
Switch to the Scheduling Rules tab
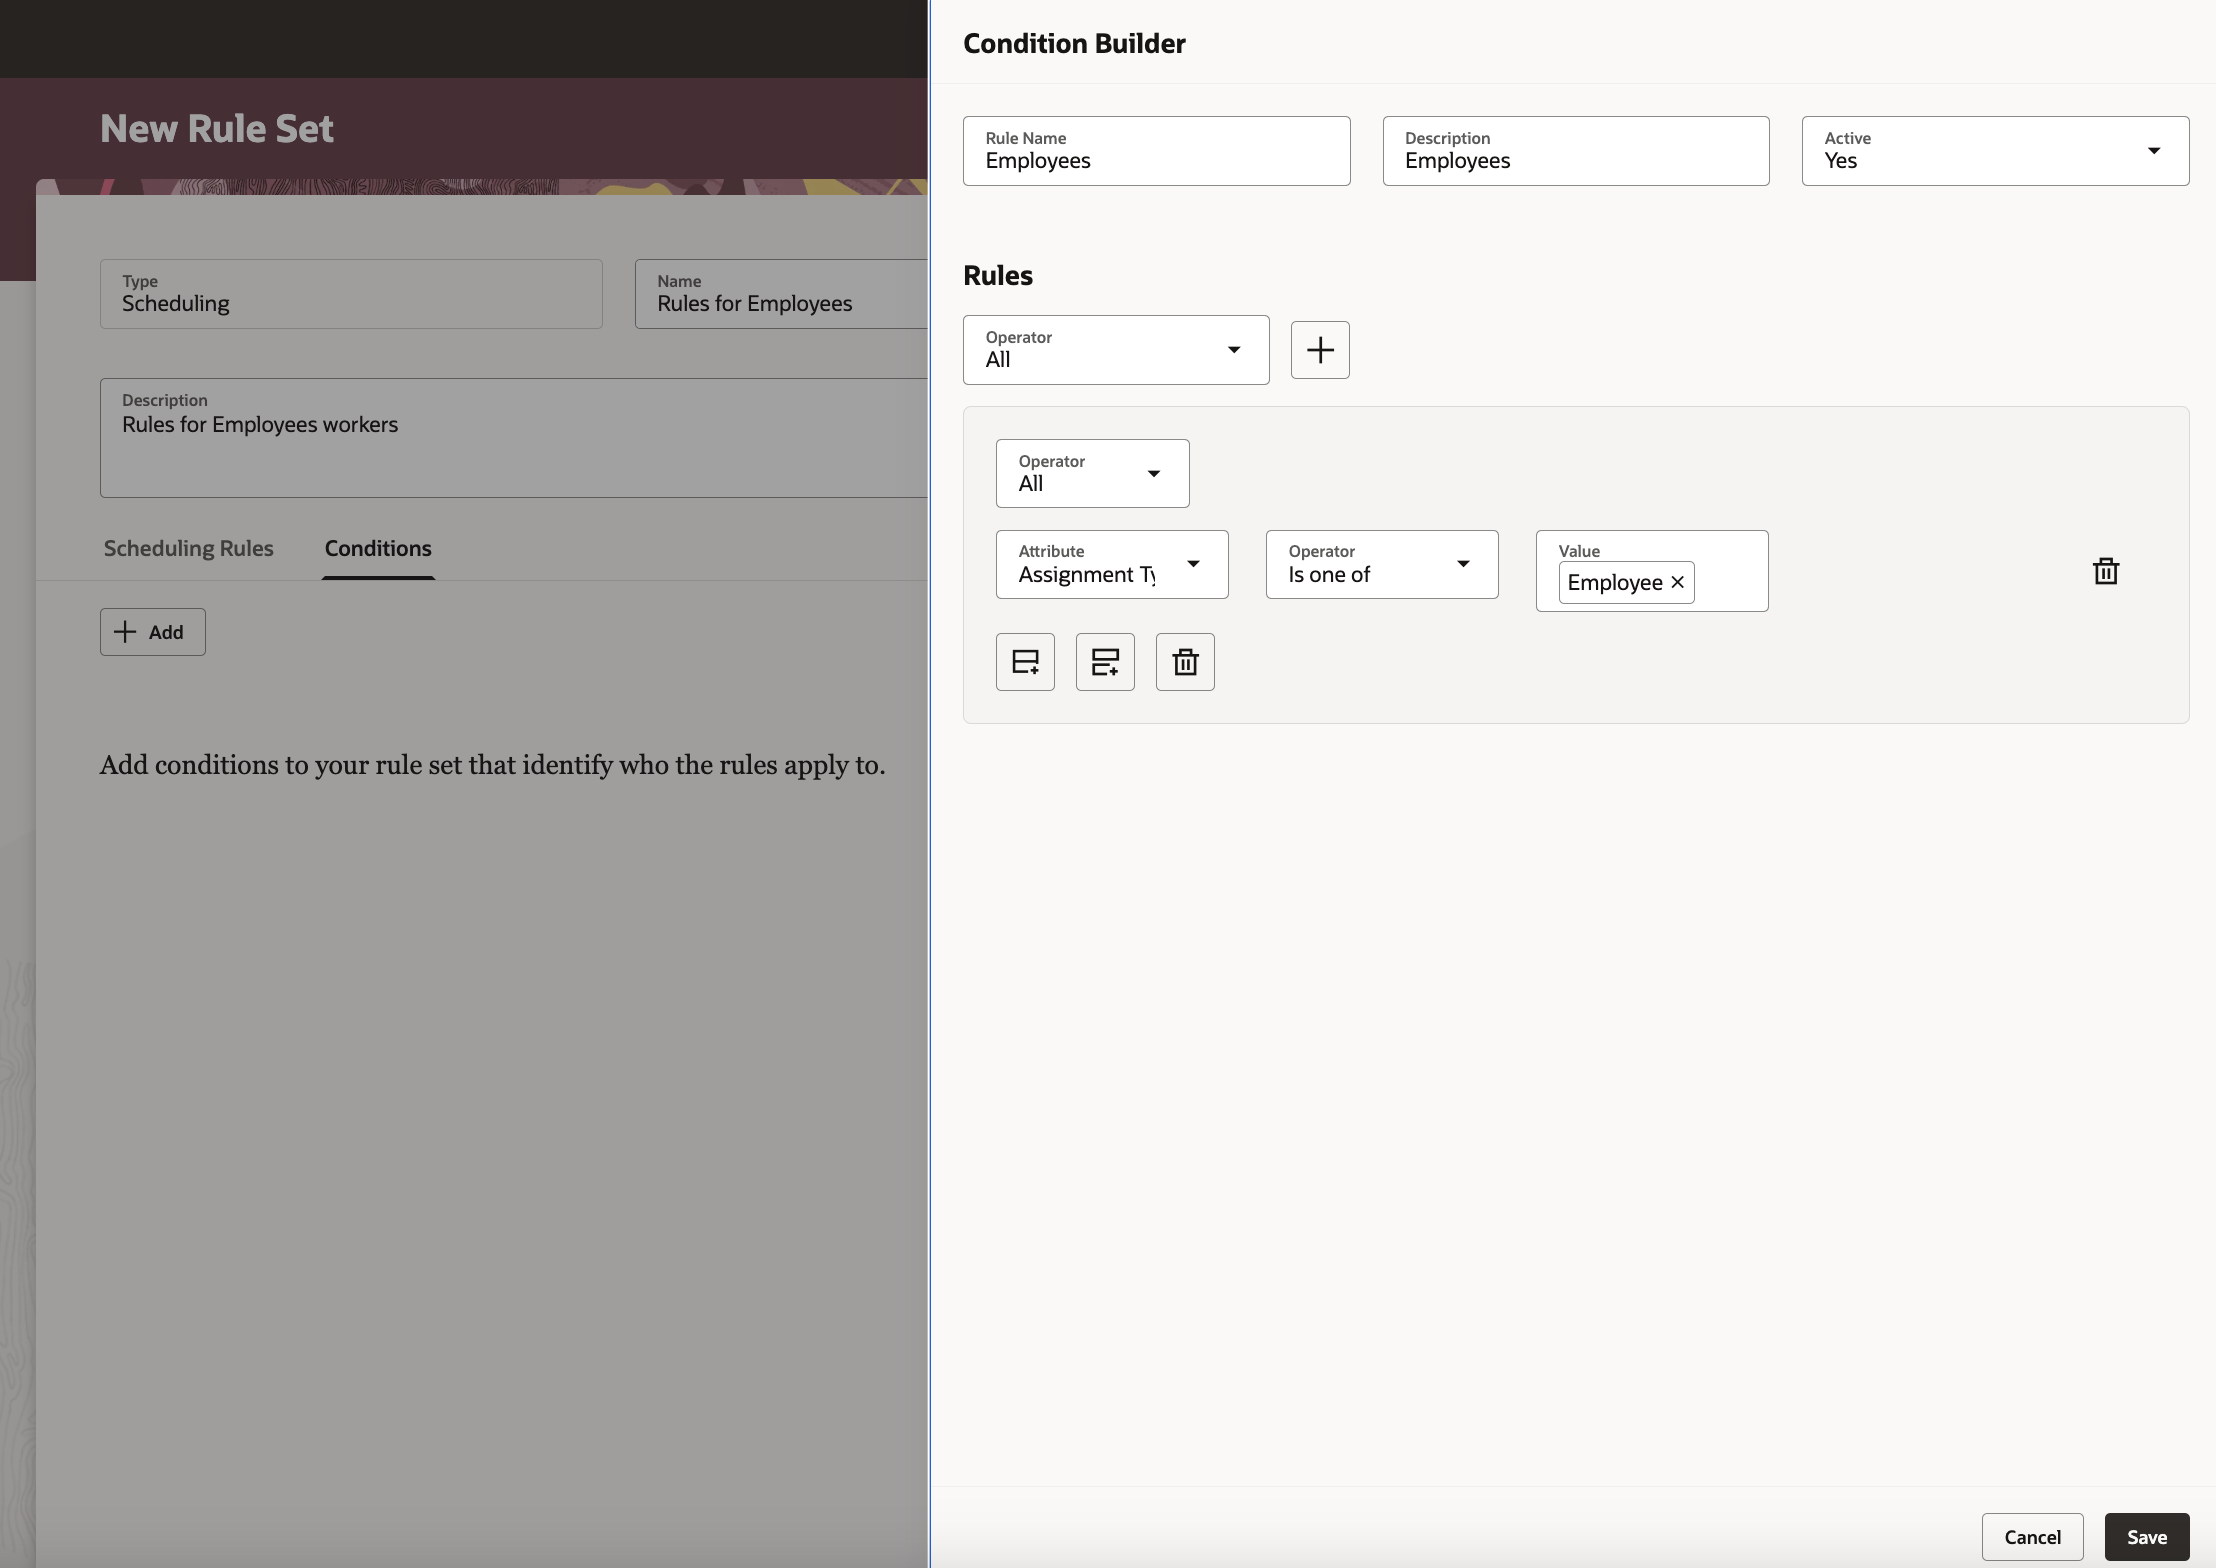[188, 548]
